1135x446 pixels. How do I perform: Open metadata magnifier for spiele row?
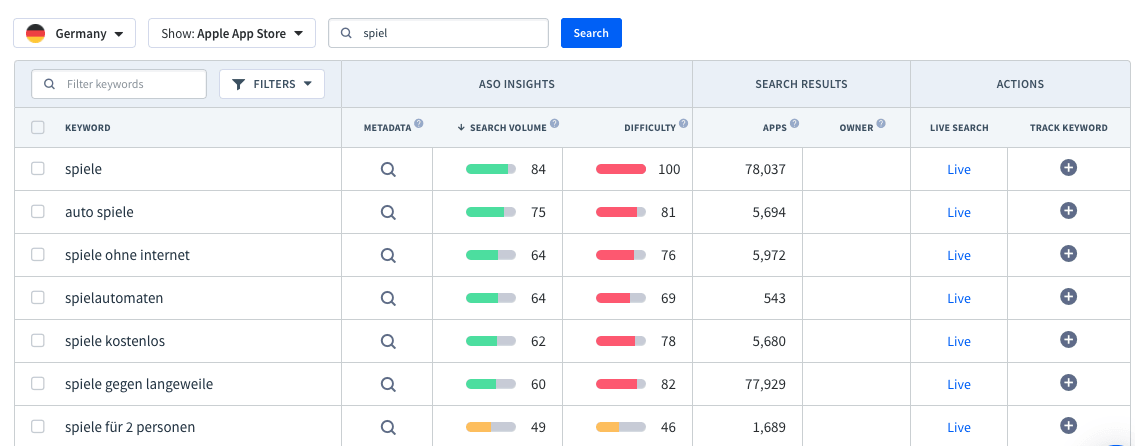388,169
